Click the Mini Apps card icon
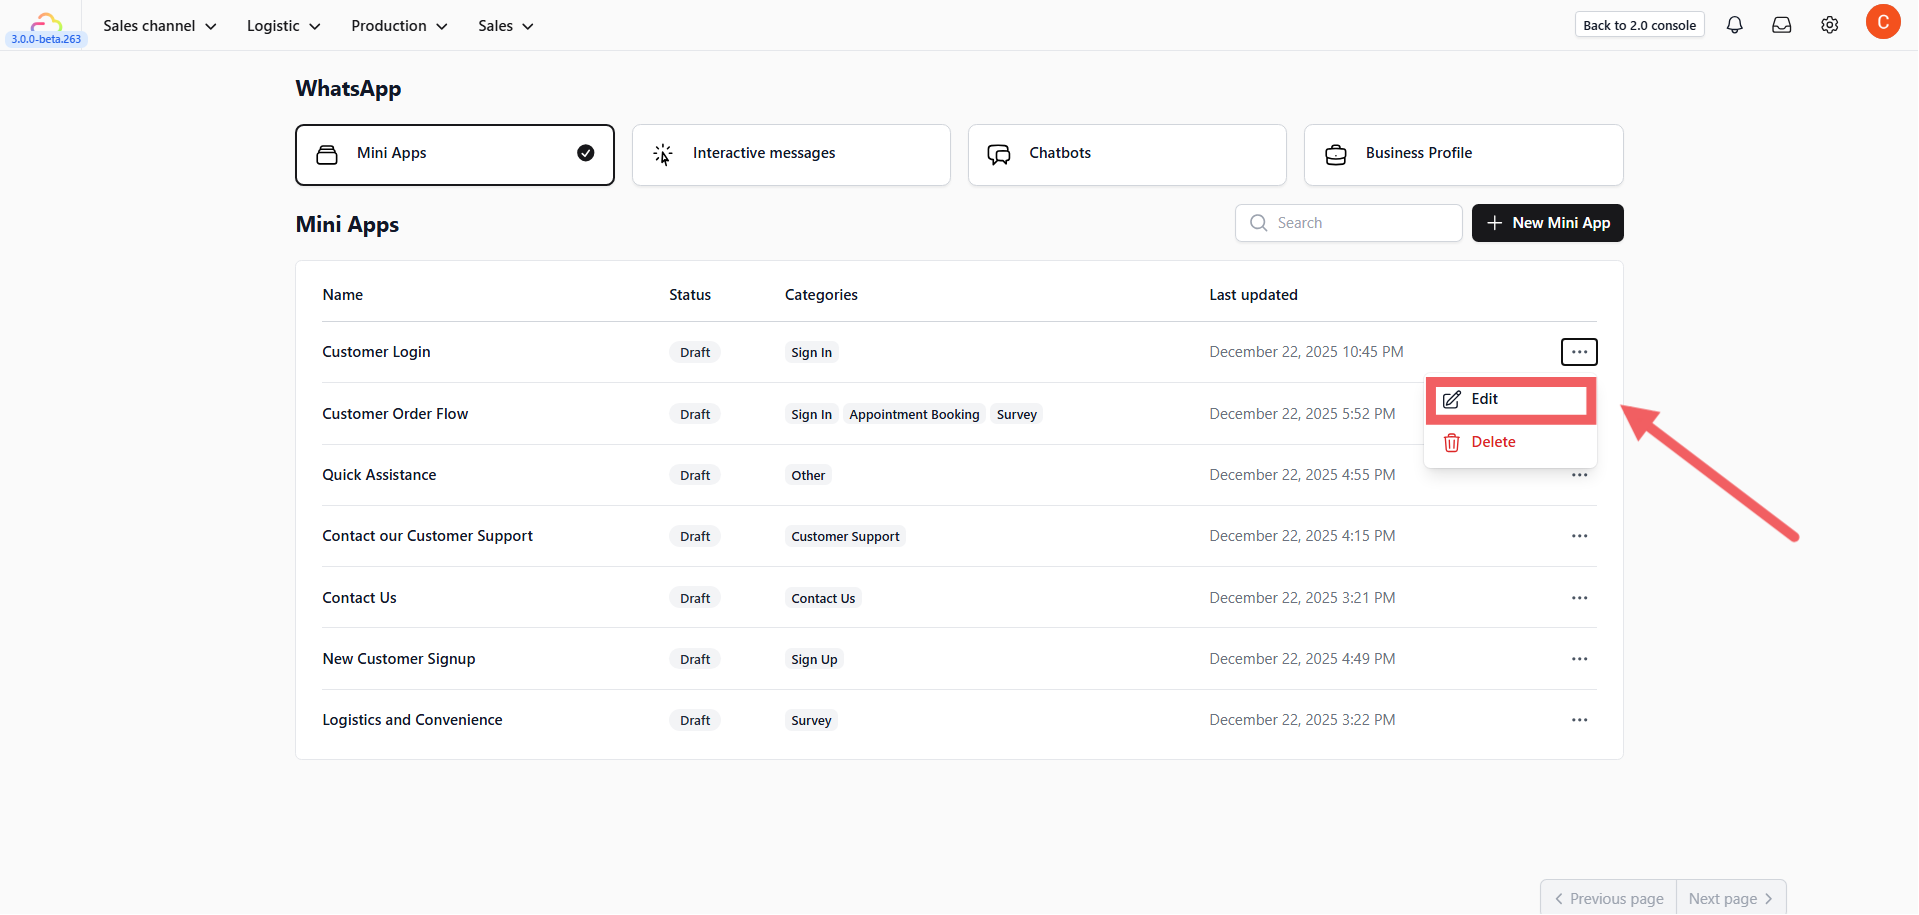This screenshot has width=1919, height=915. (x=327, y=154)
